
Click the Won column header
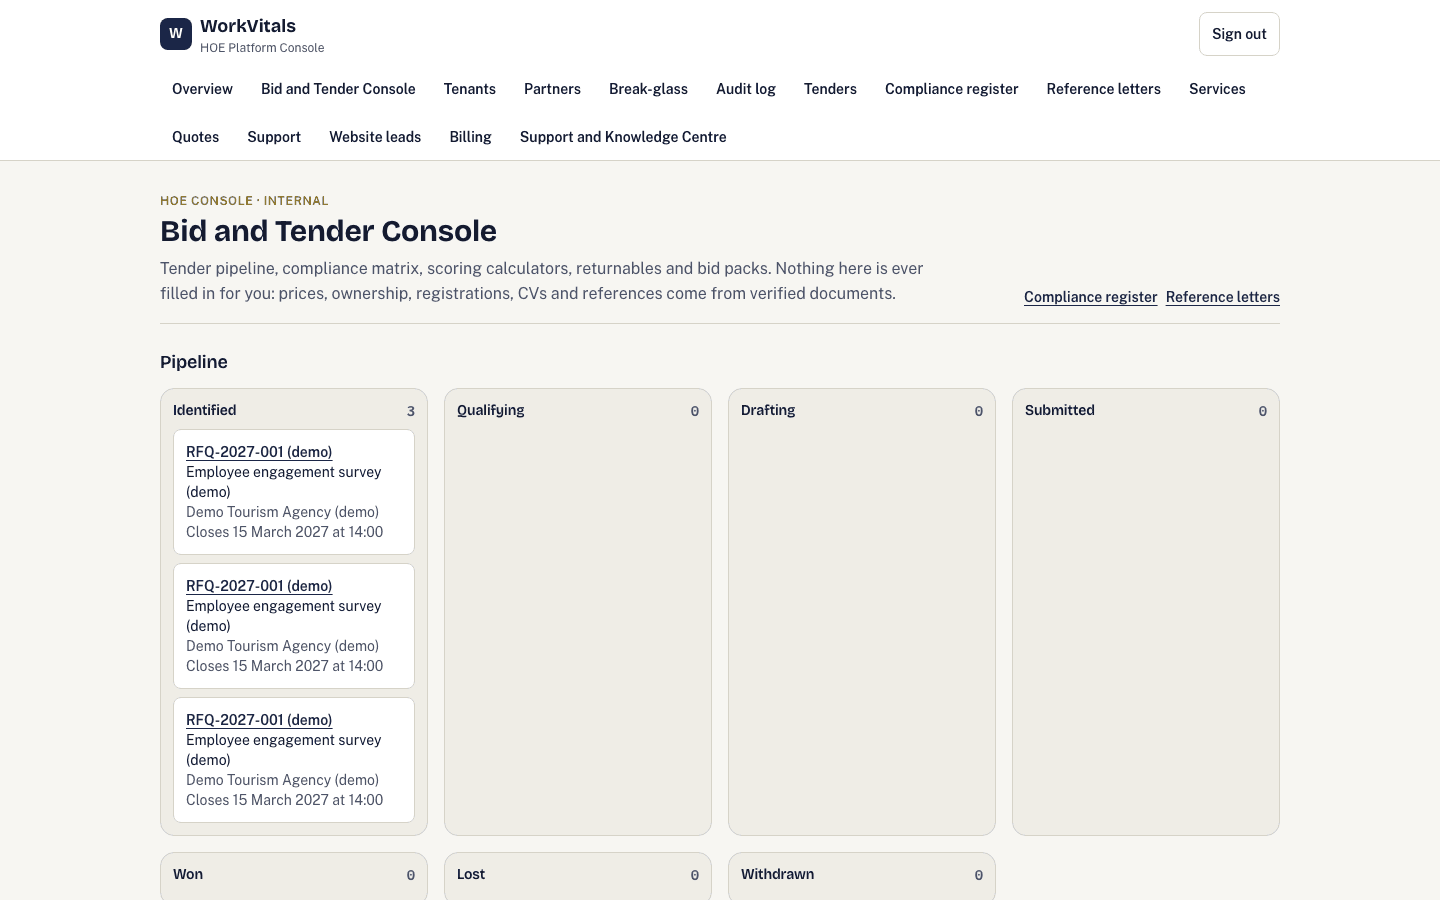pos(188,874)
